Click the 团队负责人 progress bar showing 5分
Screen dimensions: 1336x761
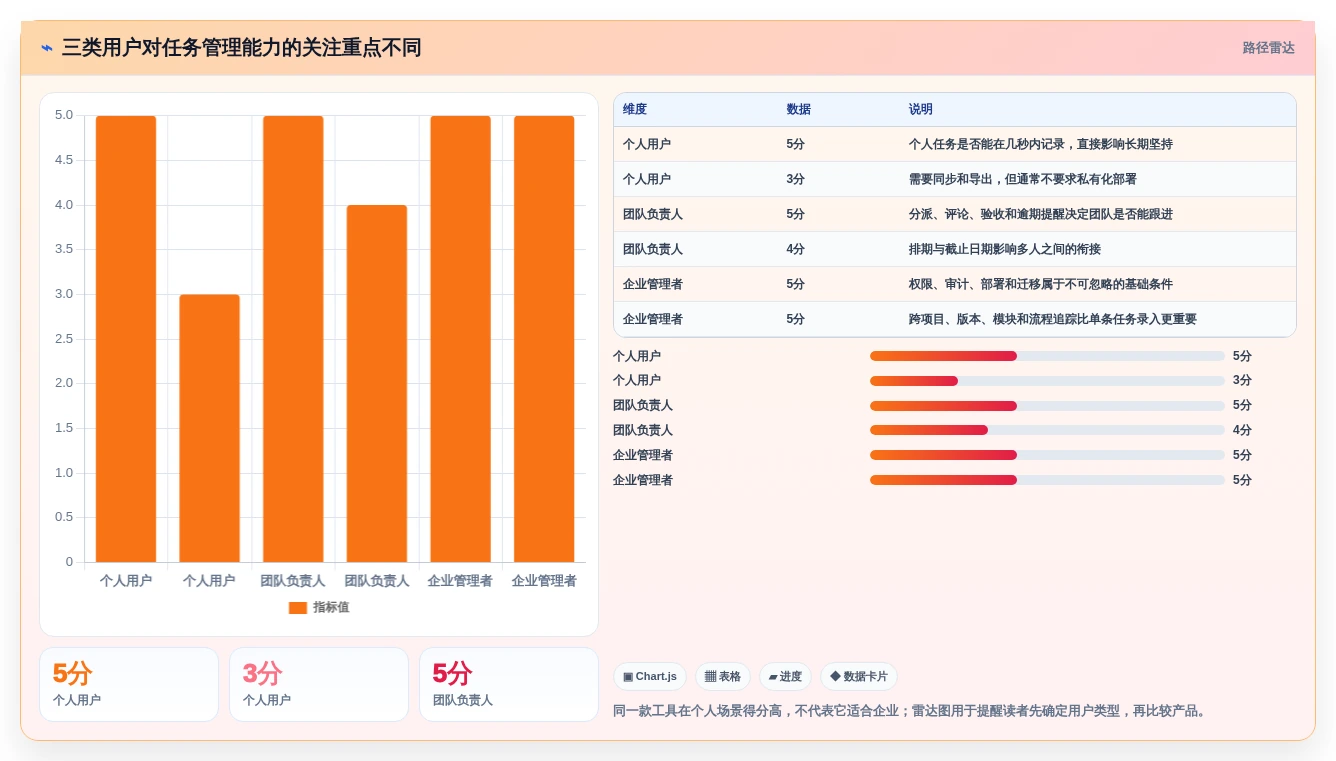coord(1047,406)
